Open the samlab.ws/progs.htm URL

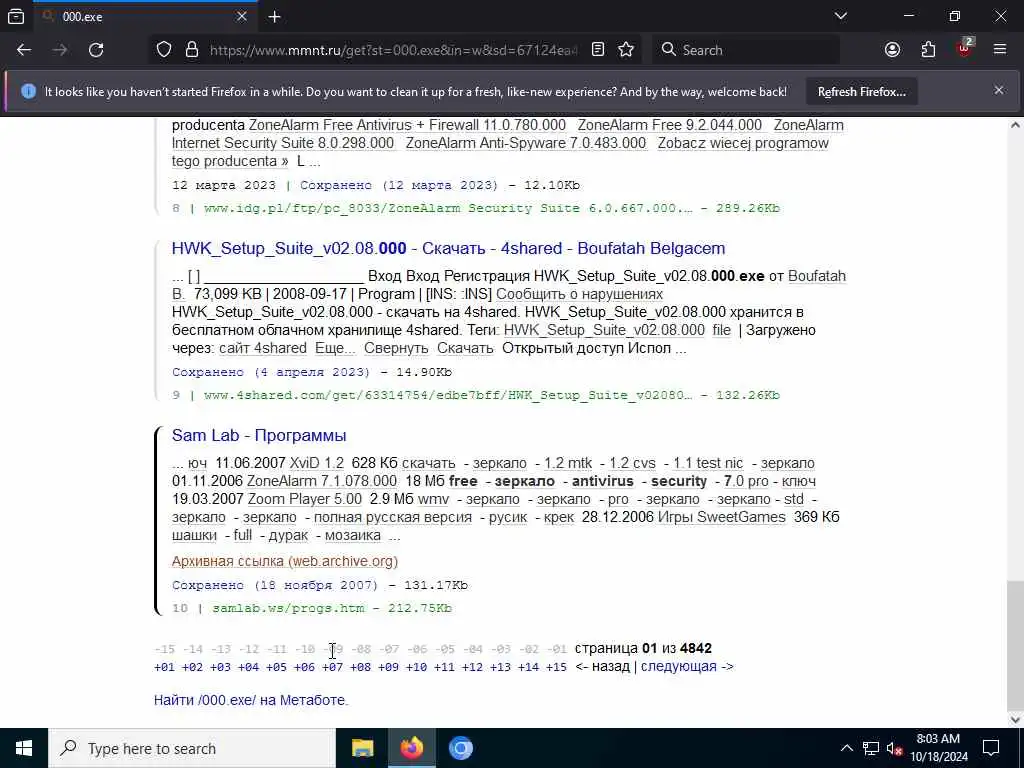coord(288,608)
